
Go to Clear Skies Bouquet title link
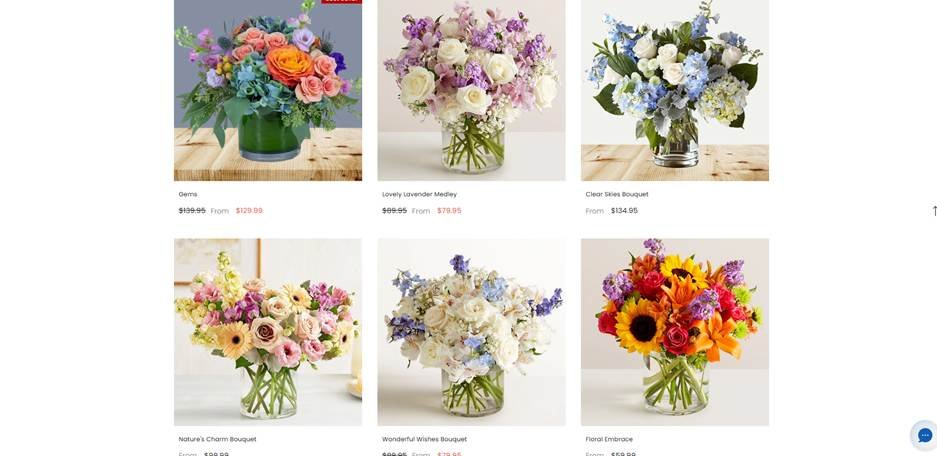(x=617, y=194)
